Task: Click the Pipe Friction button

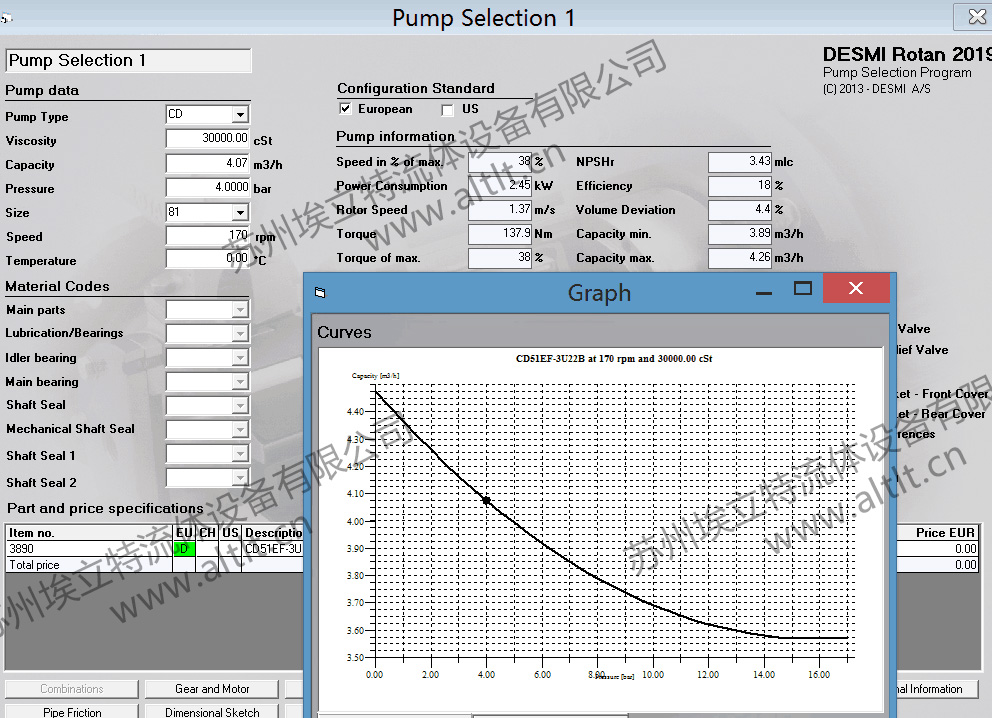Action: click(x=71, y=712)
